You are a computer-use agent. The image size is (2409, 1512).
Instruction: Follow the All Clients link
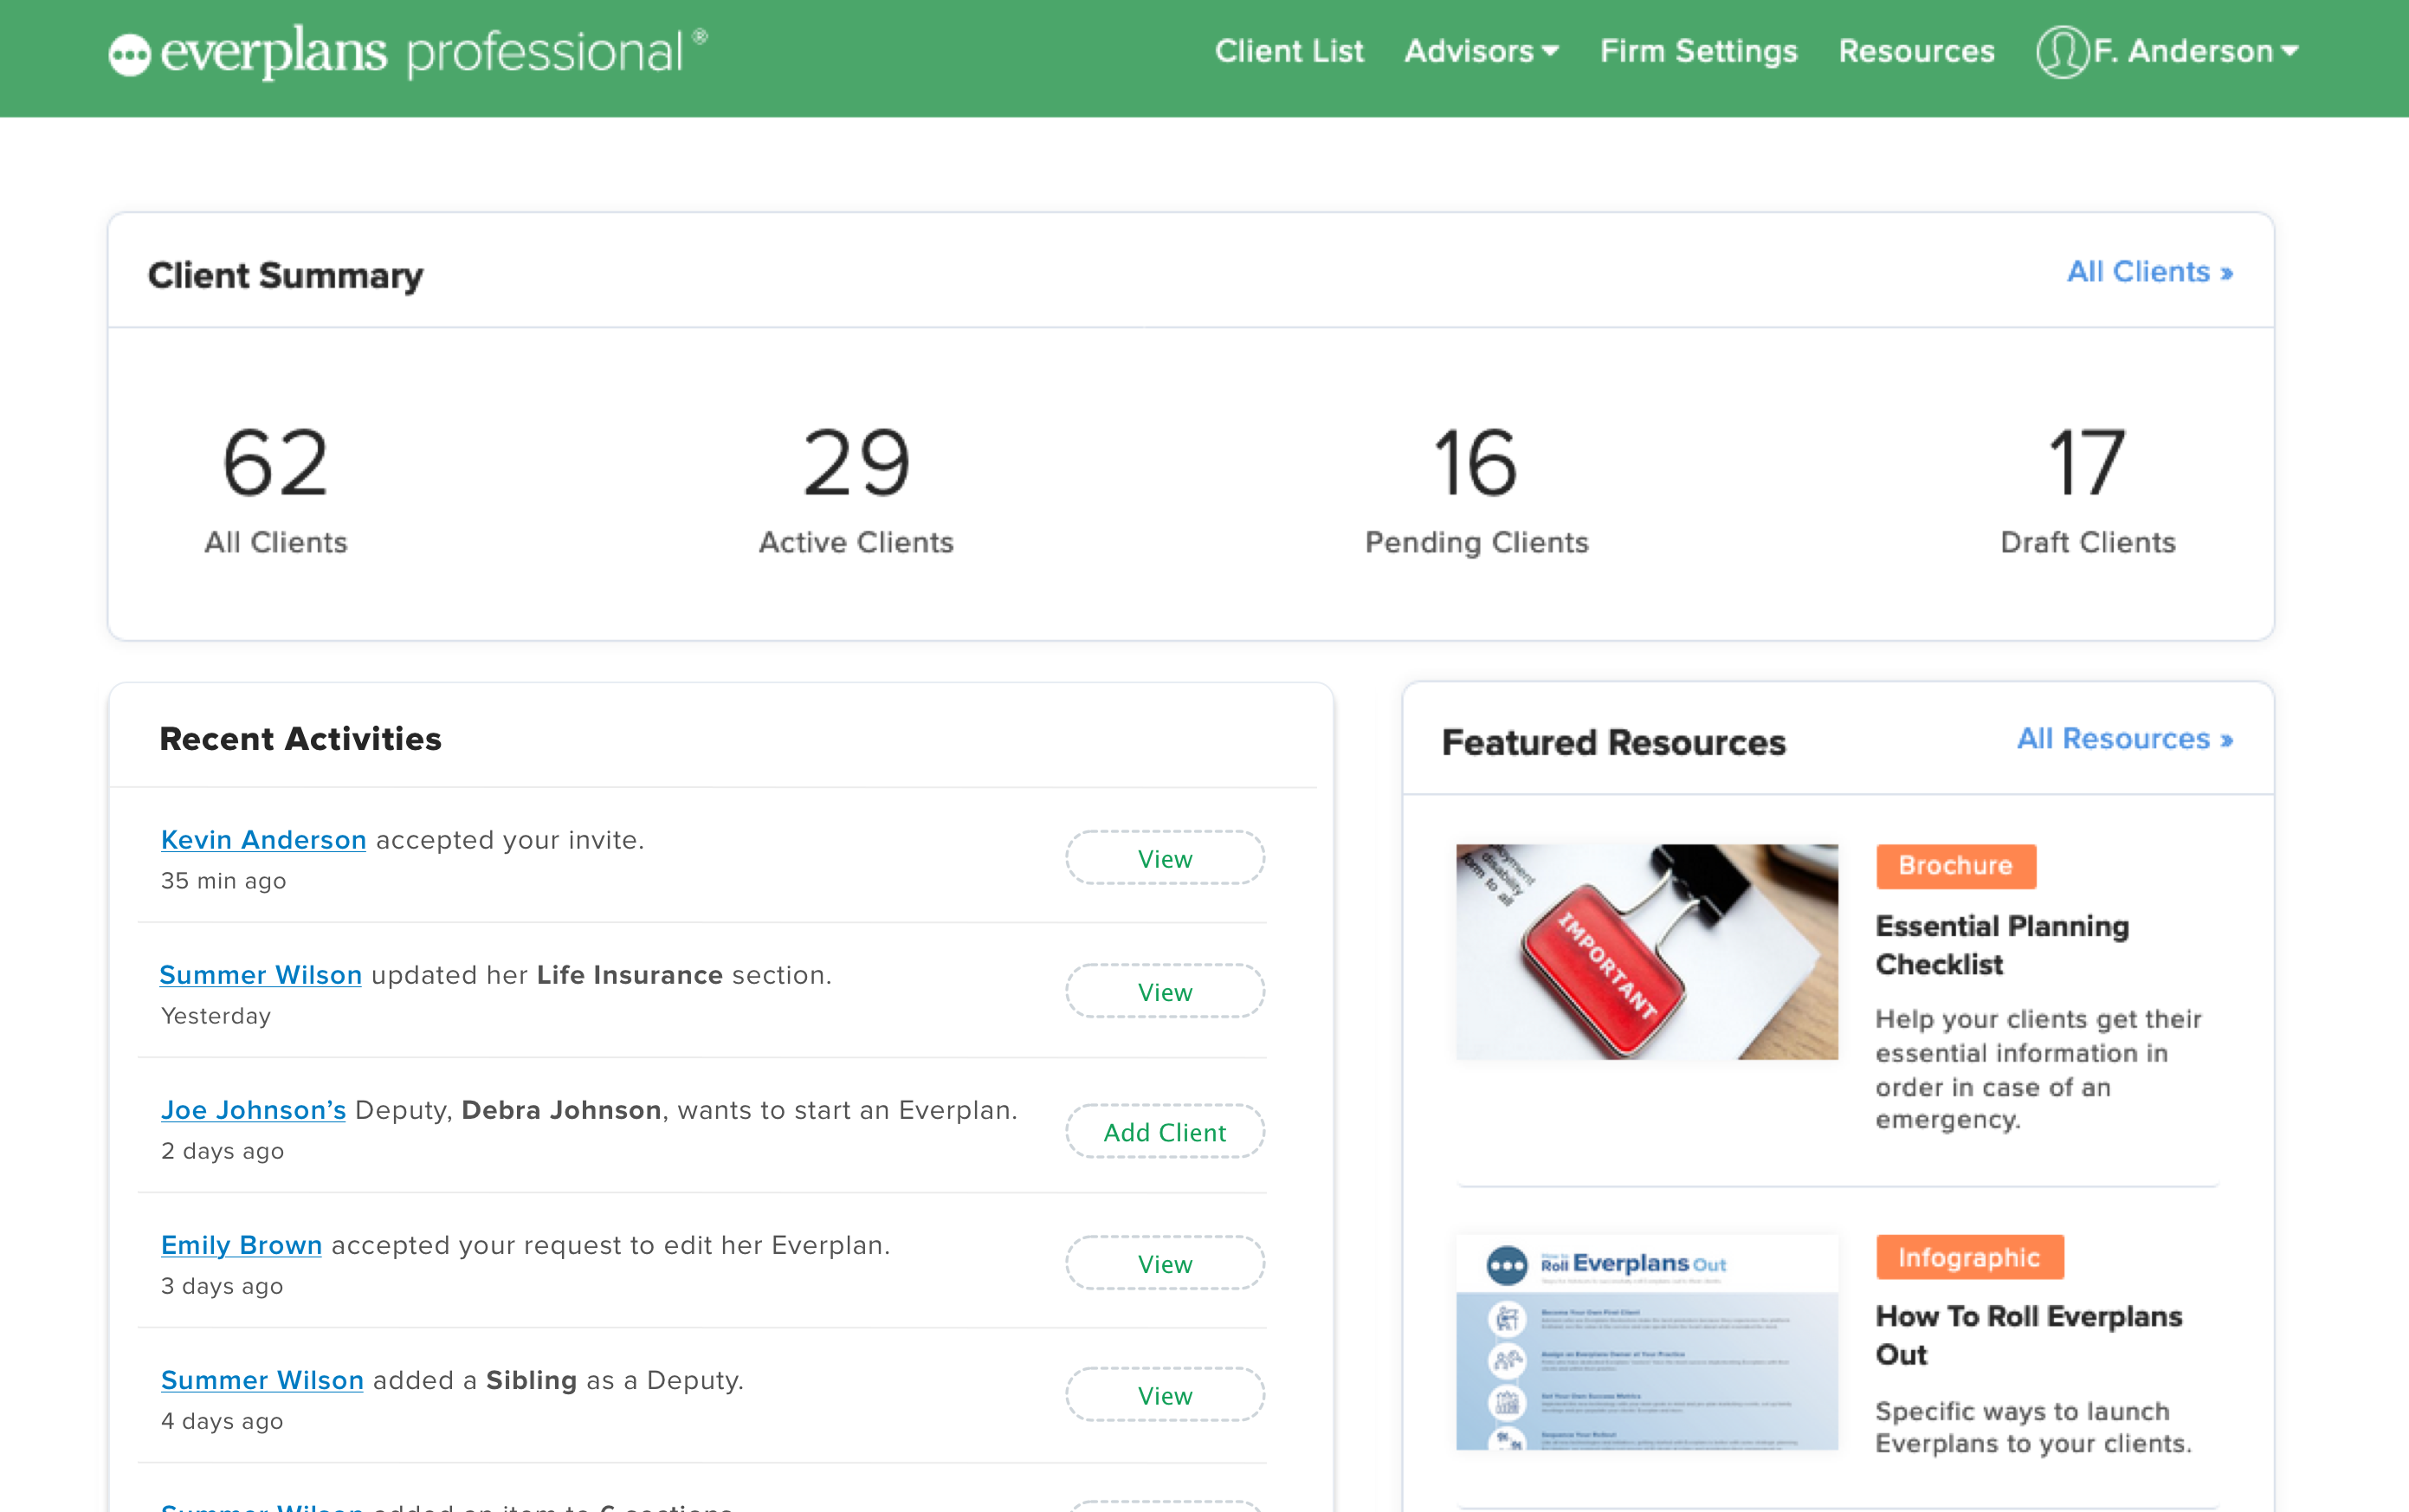point(2149,272)
